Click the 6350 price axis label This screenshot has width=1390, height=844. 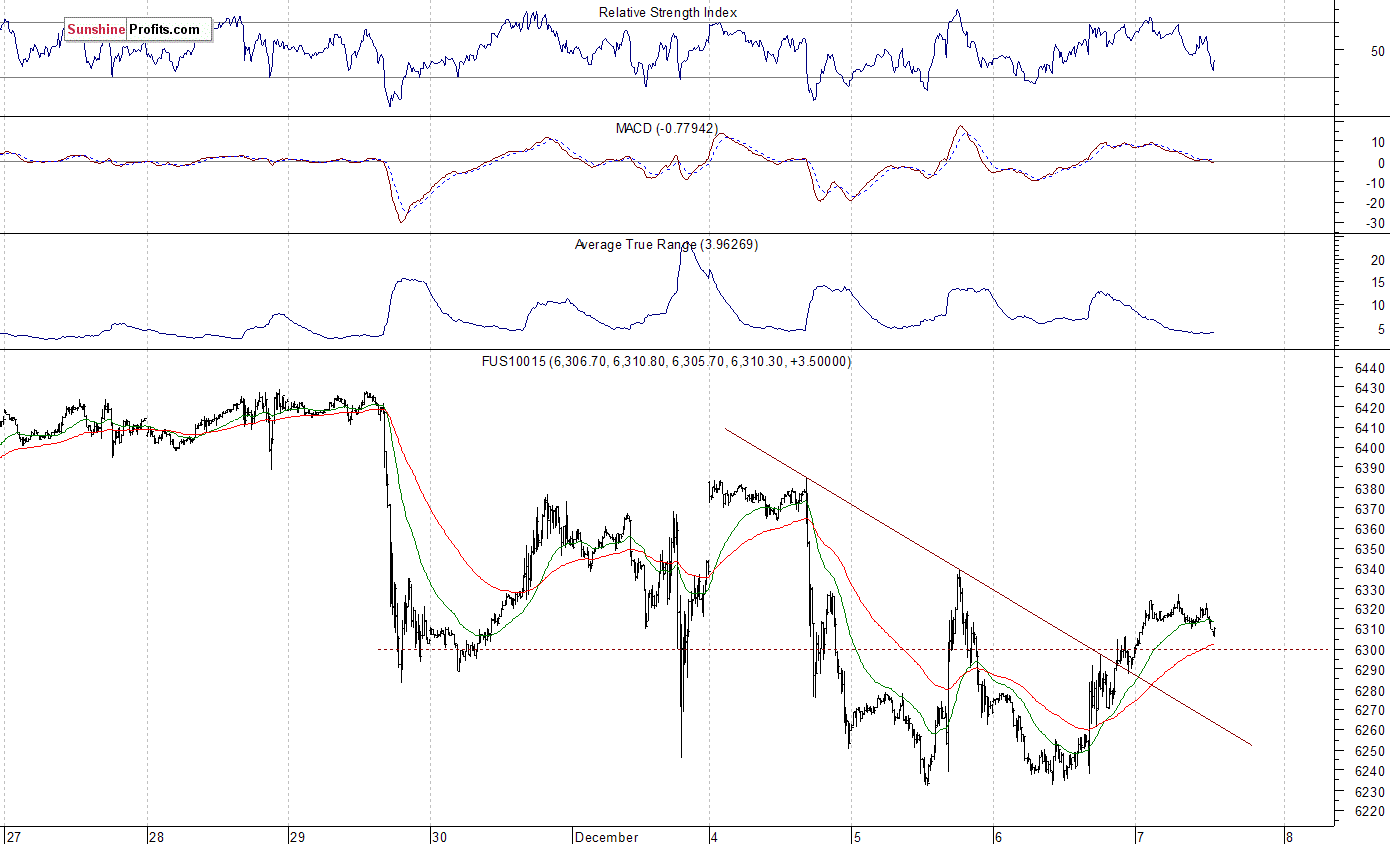pyautogui.click(x=1370, y=549)
